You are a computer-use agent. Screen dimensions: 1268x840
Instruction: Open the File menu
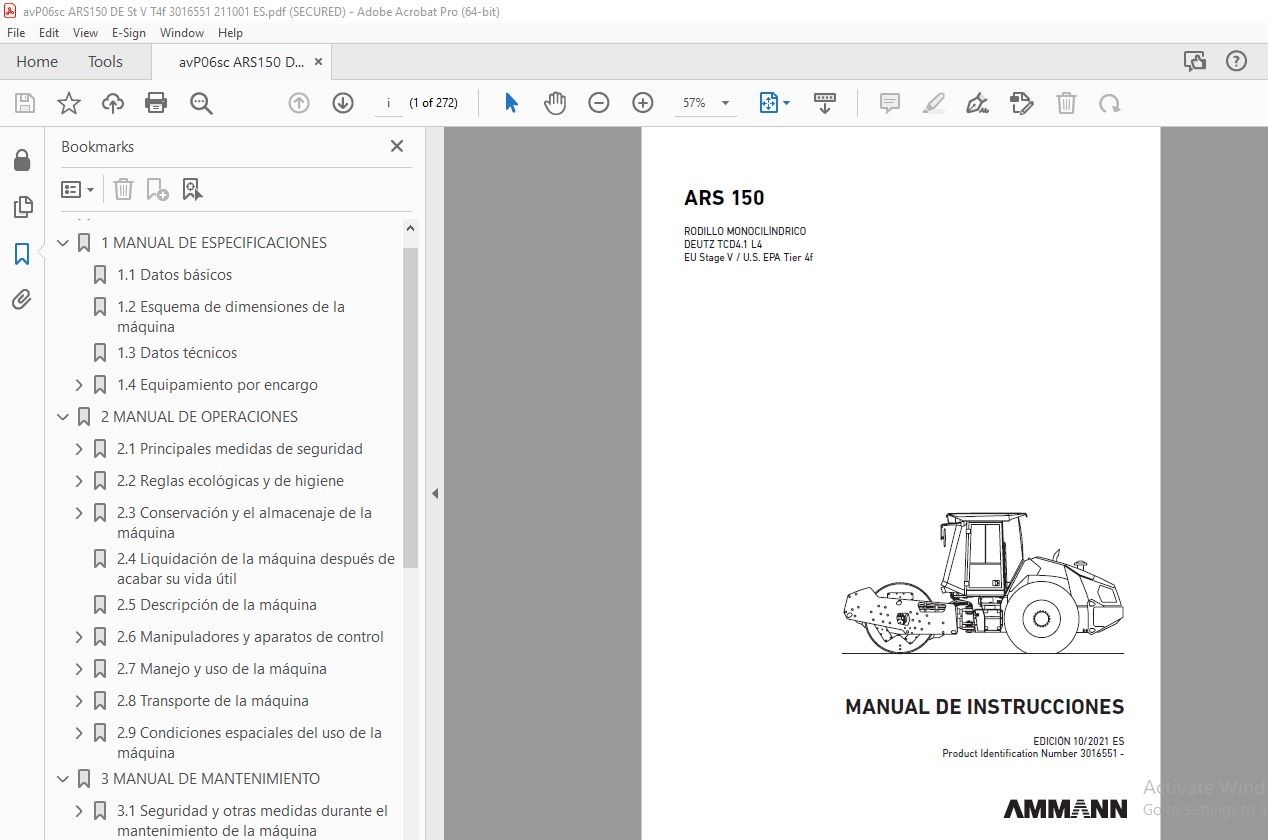16,33
